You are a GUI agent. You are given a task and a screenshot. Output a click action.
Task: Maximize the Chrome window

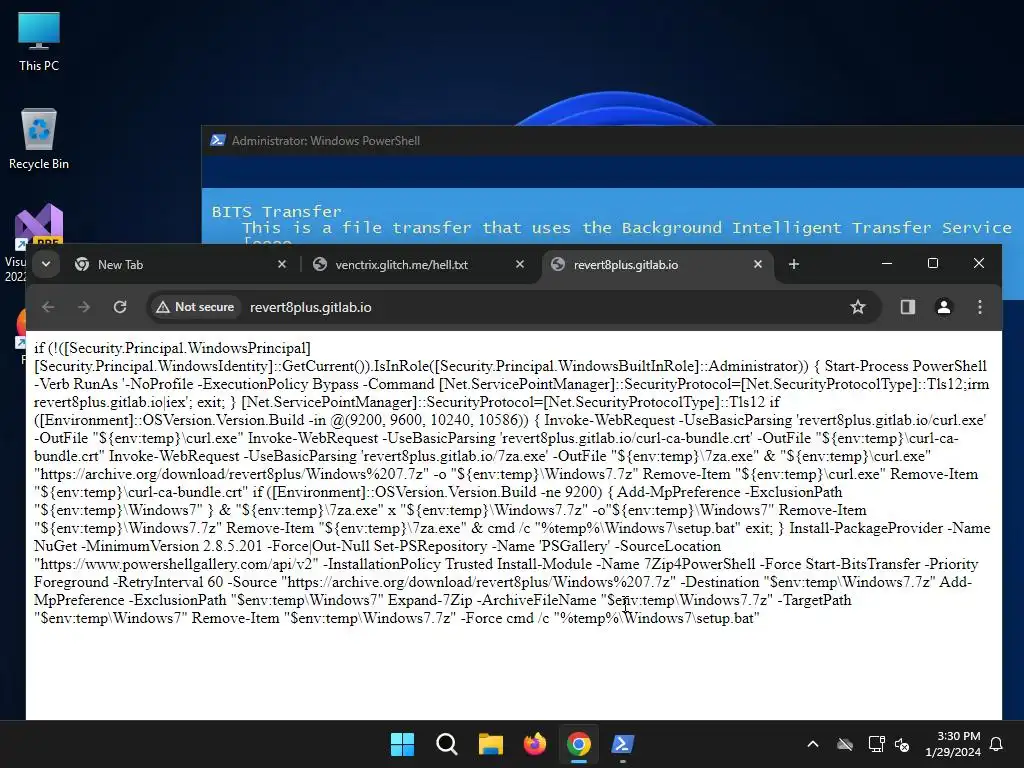pos(933,263)
